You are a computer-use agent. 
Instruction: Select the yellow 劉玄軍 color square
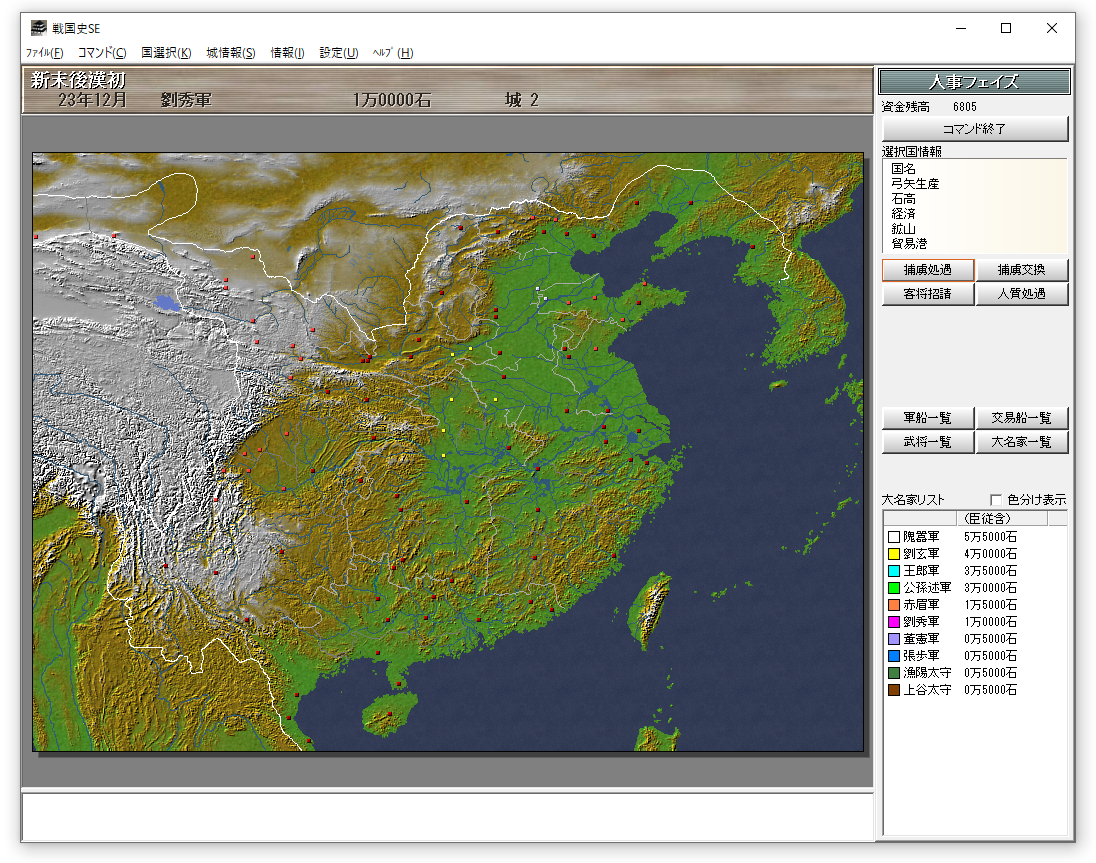point(894,554)
